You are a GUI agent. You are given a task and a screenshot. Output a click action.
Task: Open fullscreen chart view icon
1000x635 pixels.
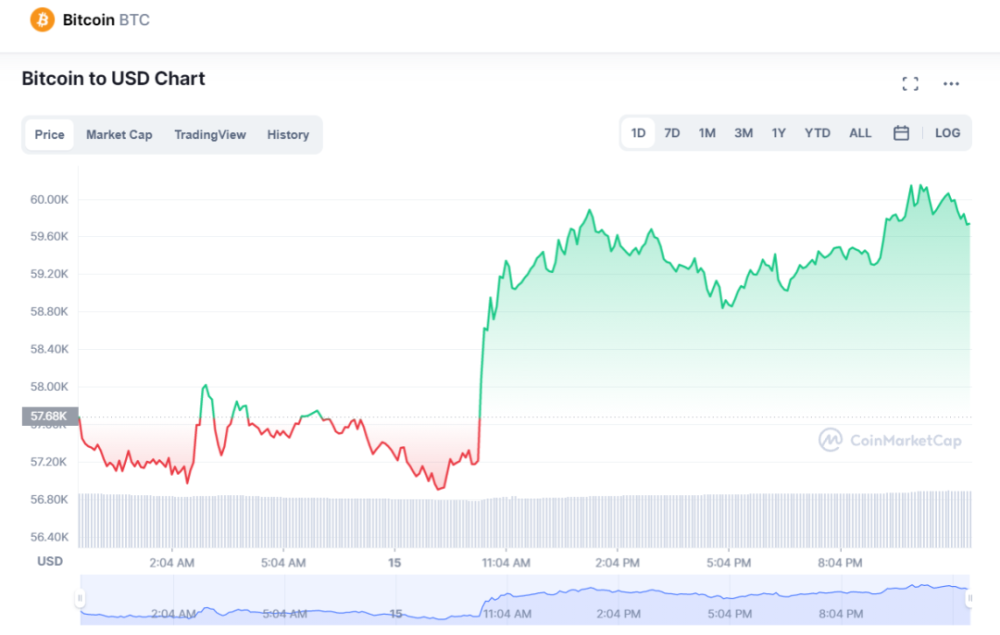910,84
